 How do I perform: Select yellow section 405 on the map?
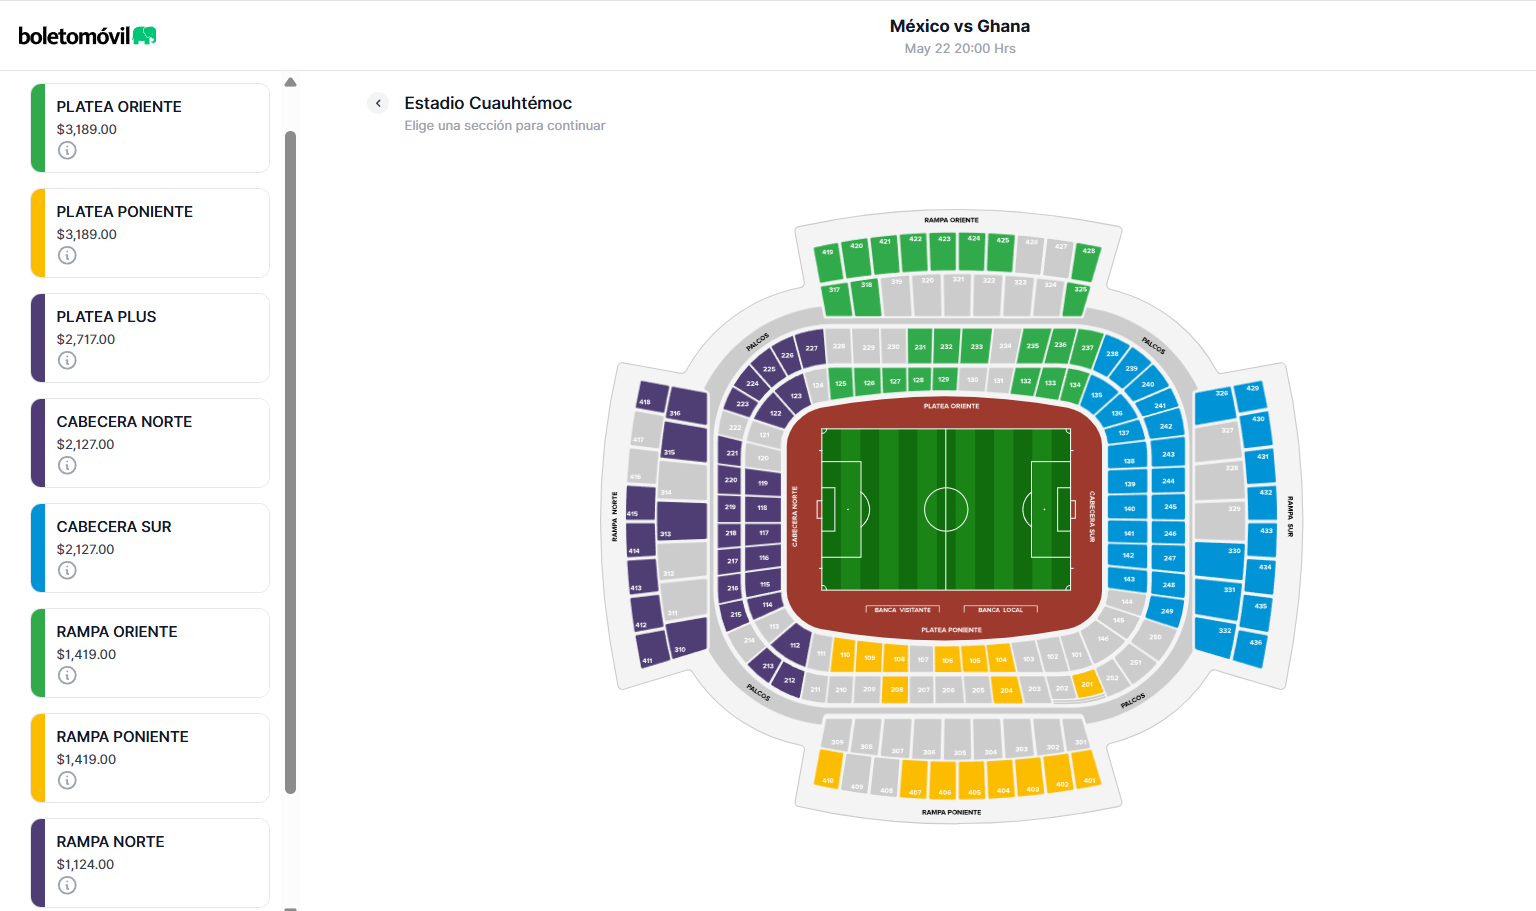click(x=973, y=780)
